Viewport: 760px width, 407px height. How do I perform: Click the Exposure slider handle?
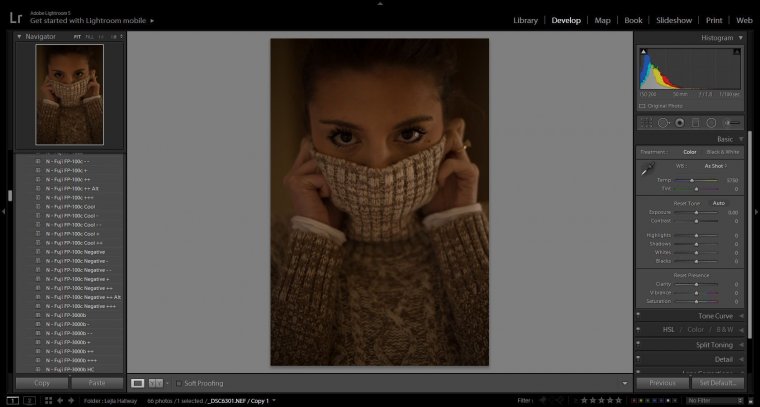(x=697, y=212)
